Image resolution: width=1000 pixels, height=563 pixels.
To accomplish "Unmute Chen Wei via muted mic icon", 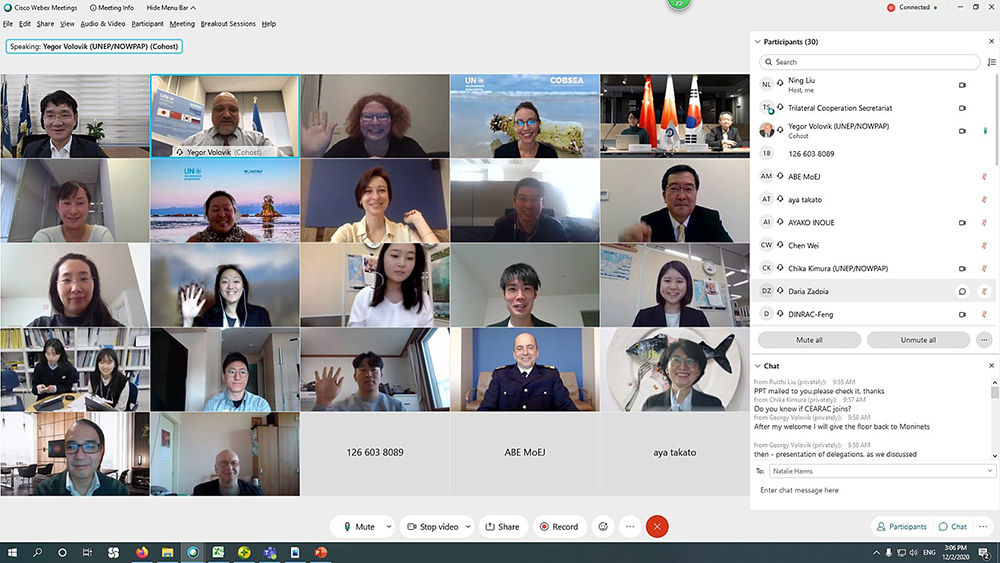I will (984, 245).
